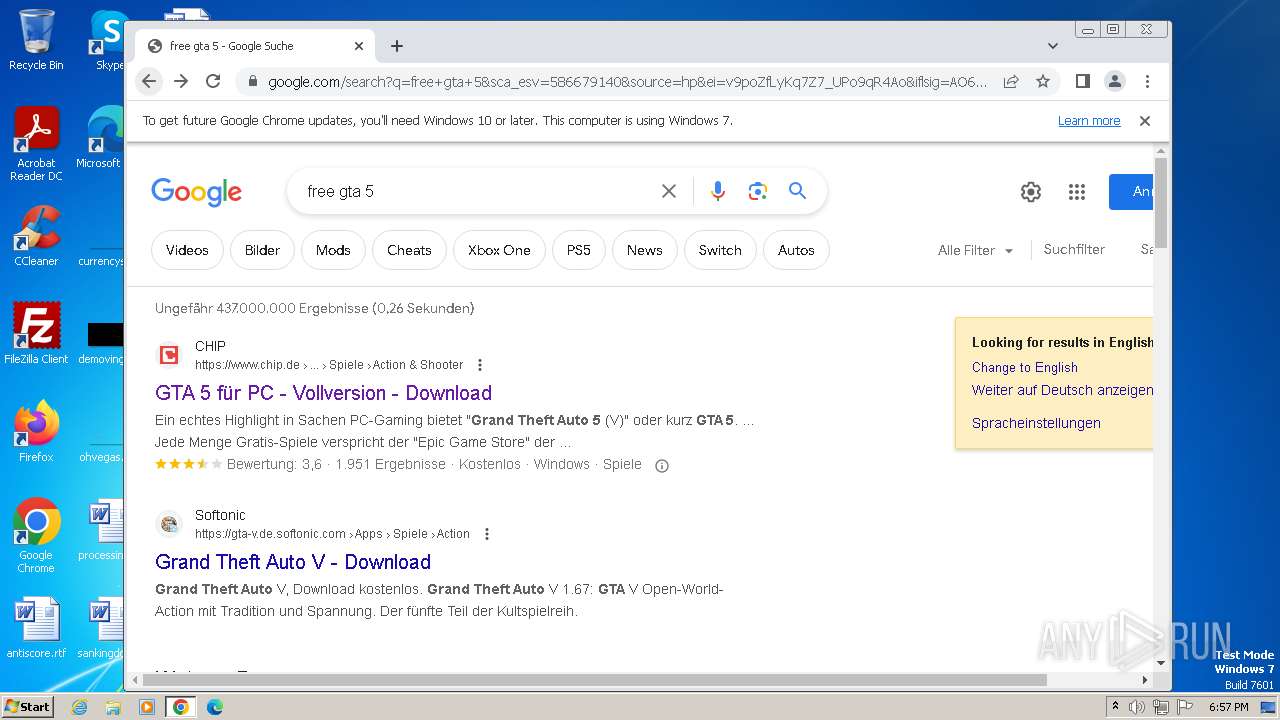Show the rating info icon for the CHIP result
Image resolution: width=1280 pixels, height=720 pixels.
[x=661, y=465]
